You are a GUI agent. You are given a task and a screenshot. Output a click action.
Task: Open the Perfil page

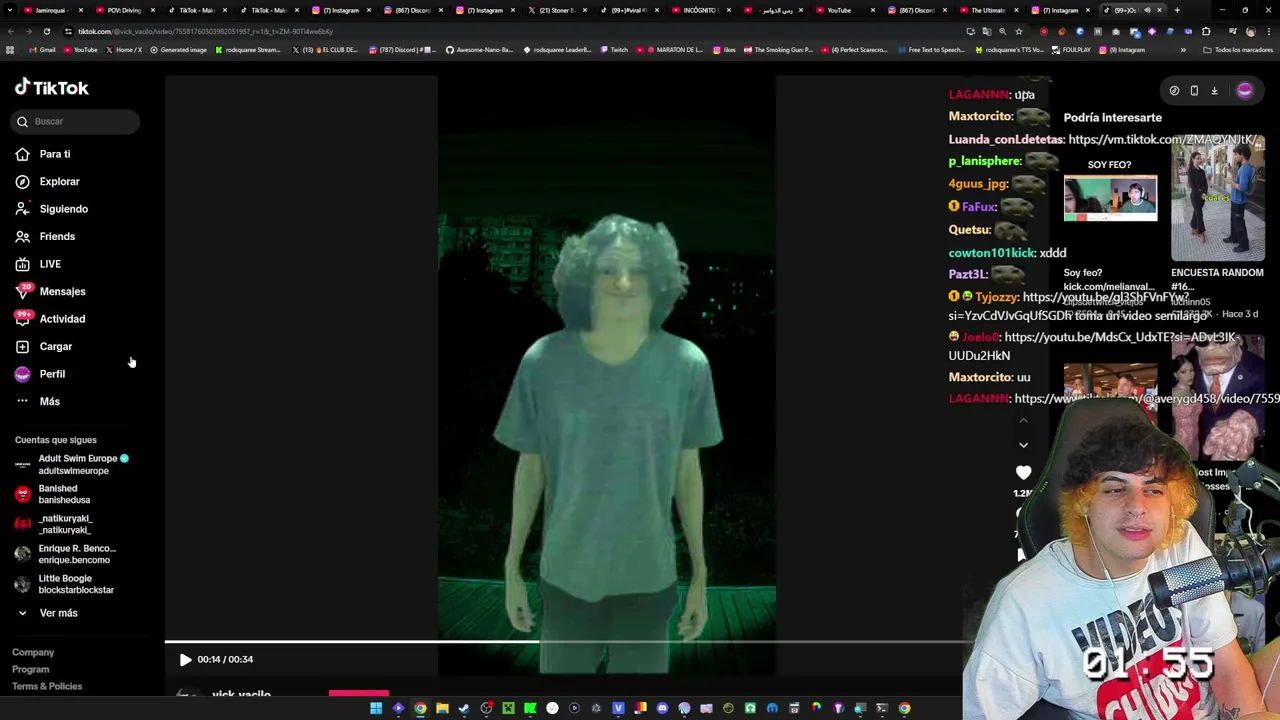[x=52, y=374]
